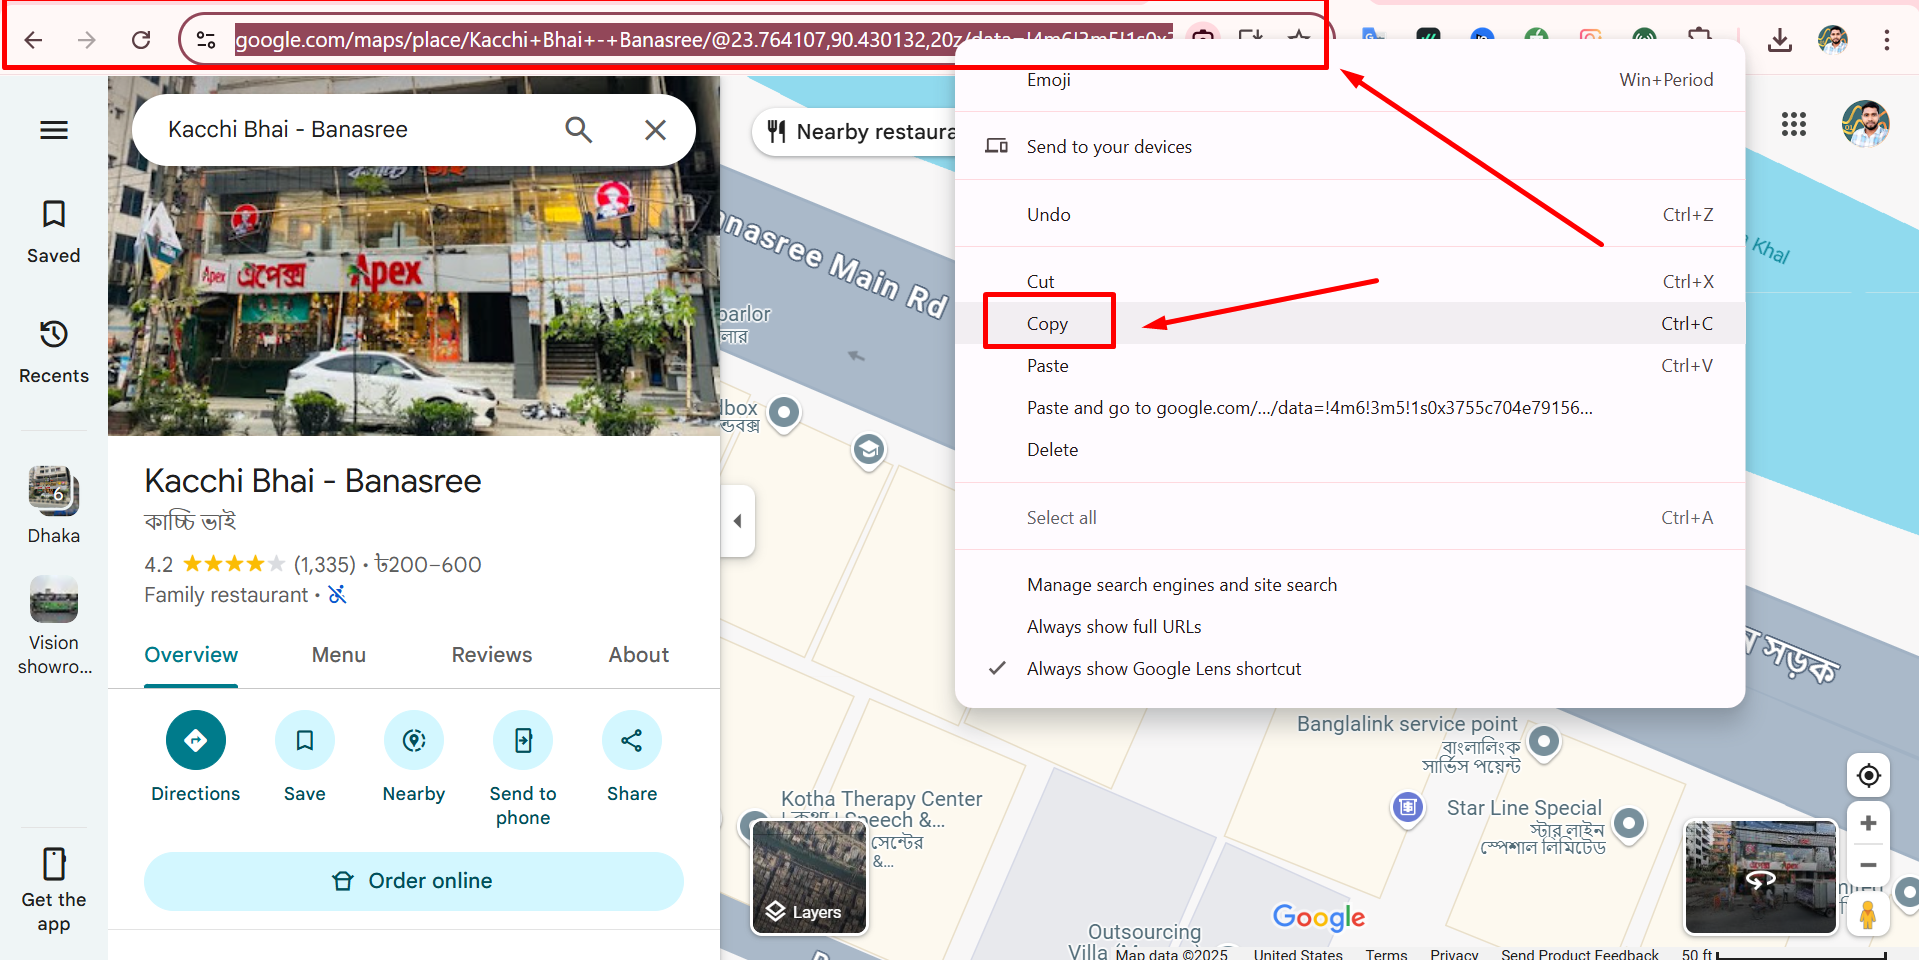Open the Chrome three-dot menu
The height and width of the screenshot is (960, 1919).
point(1886,40)
